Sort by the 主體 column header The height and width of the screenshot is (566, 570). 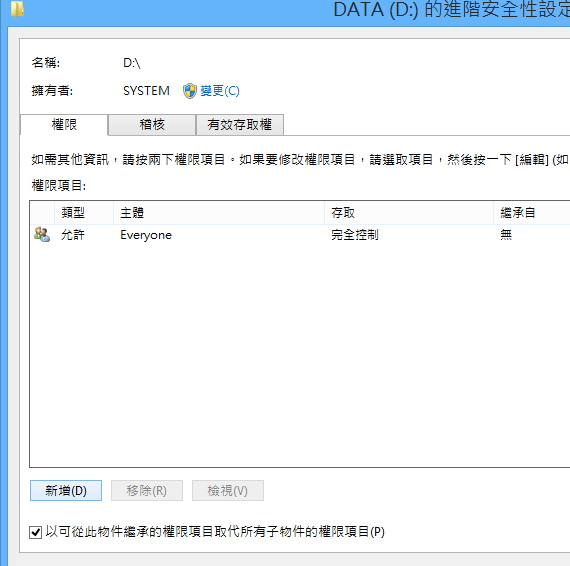(x=219, y=213)
